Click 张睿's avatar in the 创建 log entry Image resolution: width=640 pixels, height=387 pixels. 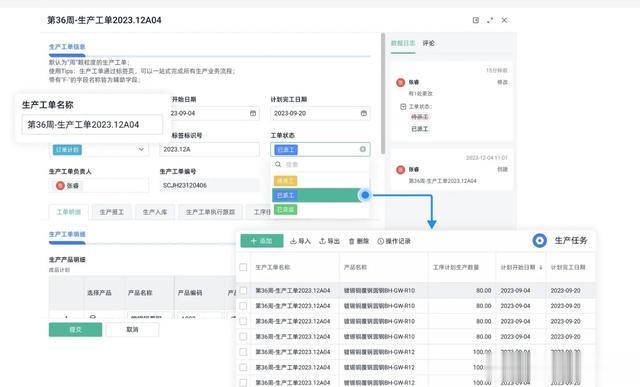(400, 169)
